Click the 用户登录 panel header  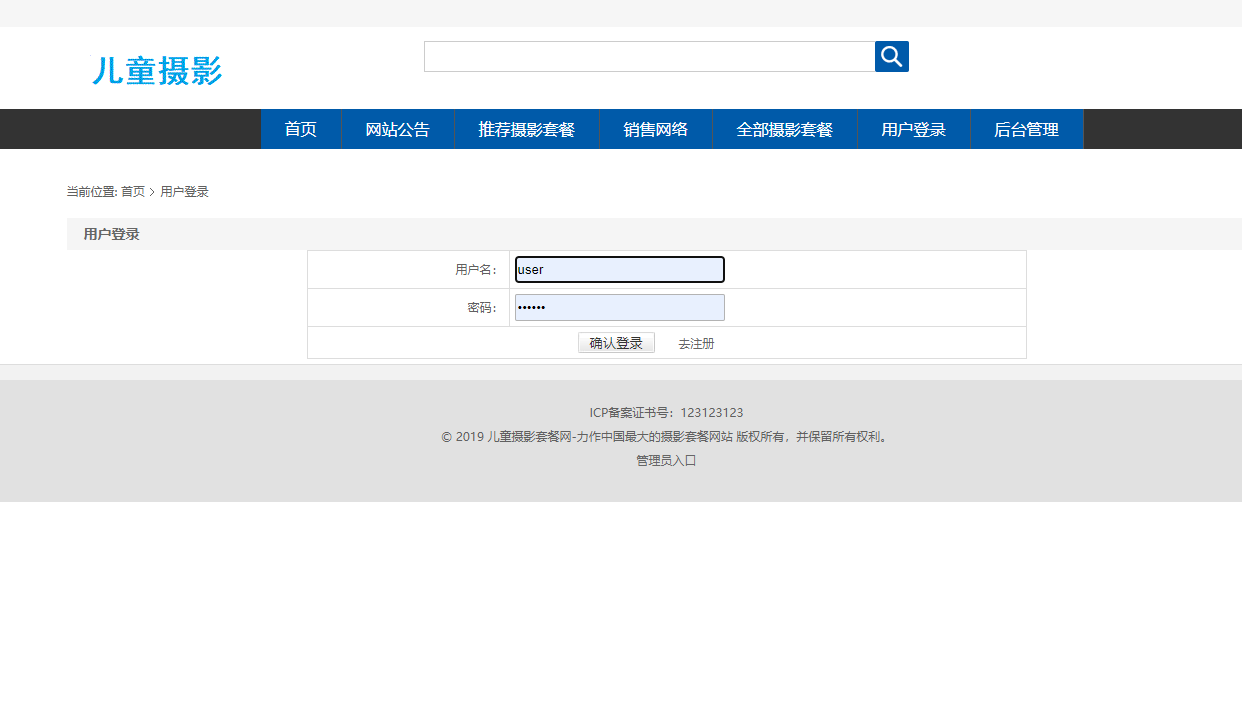[111, 233]
